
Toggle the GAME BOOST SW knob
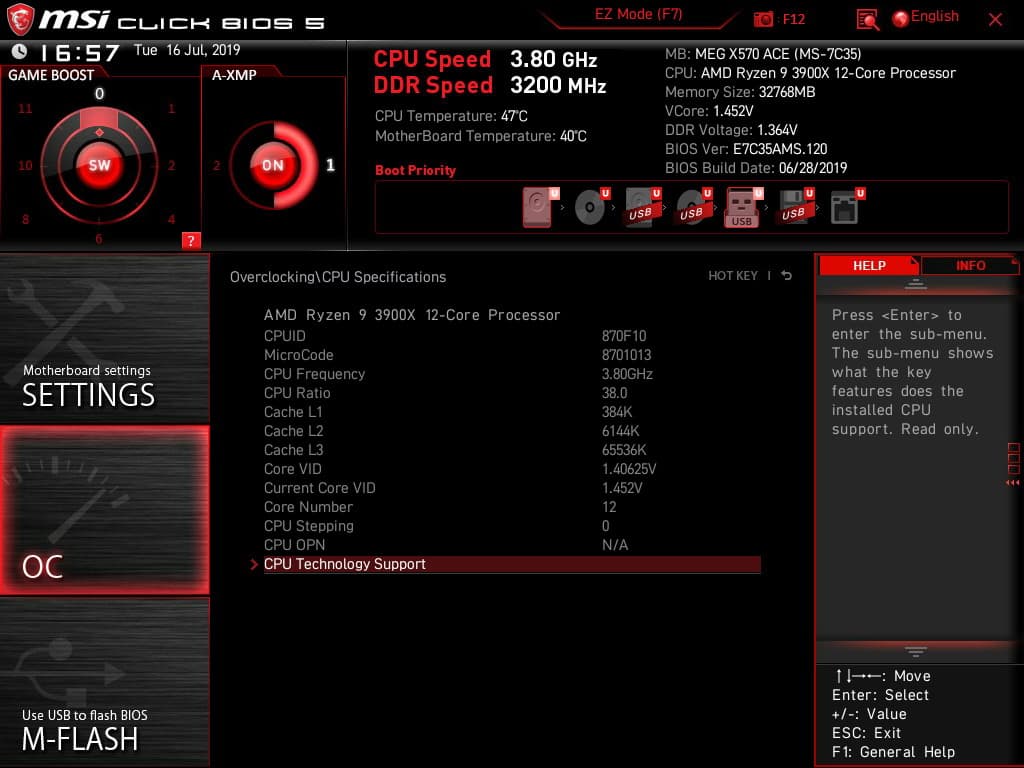pyautogui.click(x=99, y=165)
